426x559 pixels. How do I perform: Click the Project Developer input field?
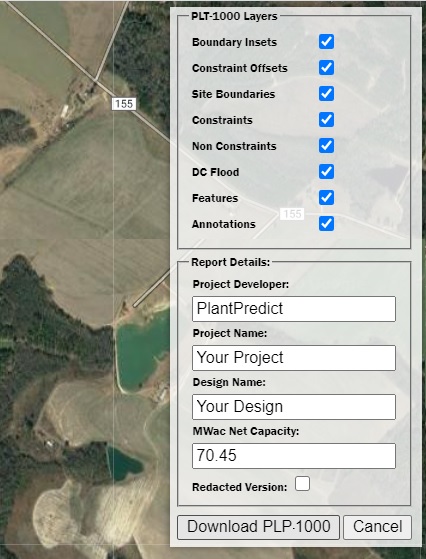[294, 309]
